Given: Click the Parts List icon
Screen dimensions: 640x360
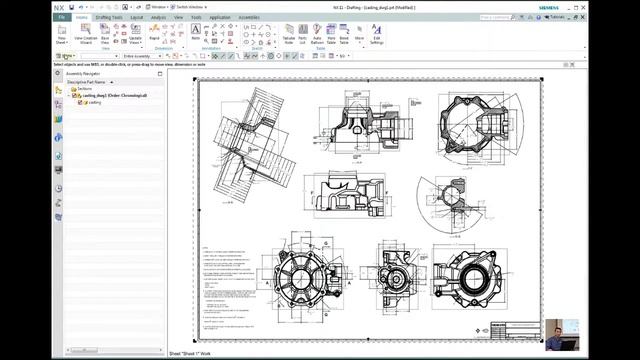Looking at the screenshot, I should [x=302, y=33].
